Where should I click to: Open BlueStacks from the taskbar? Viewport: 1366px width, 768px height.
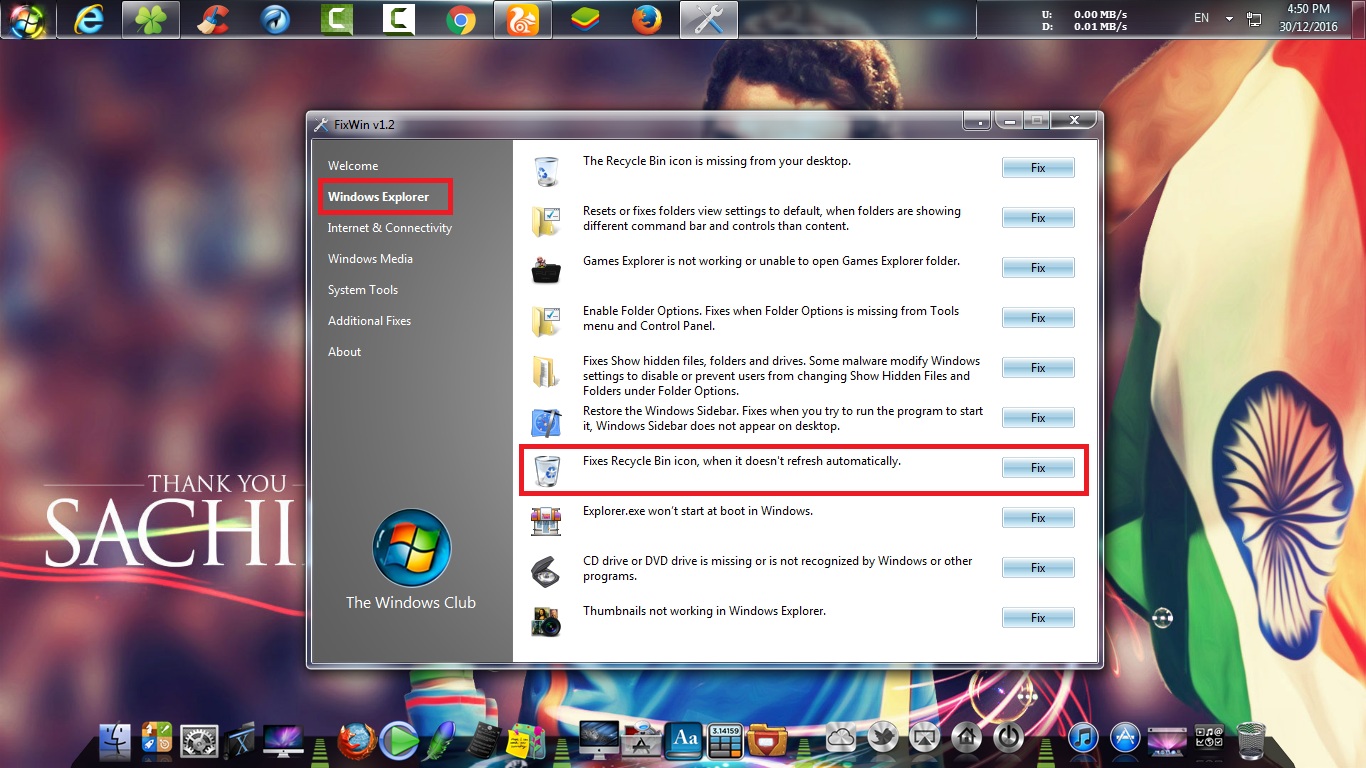coord(585,20)
